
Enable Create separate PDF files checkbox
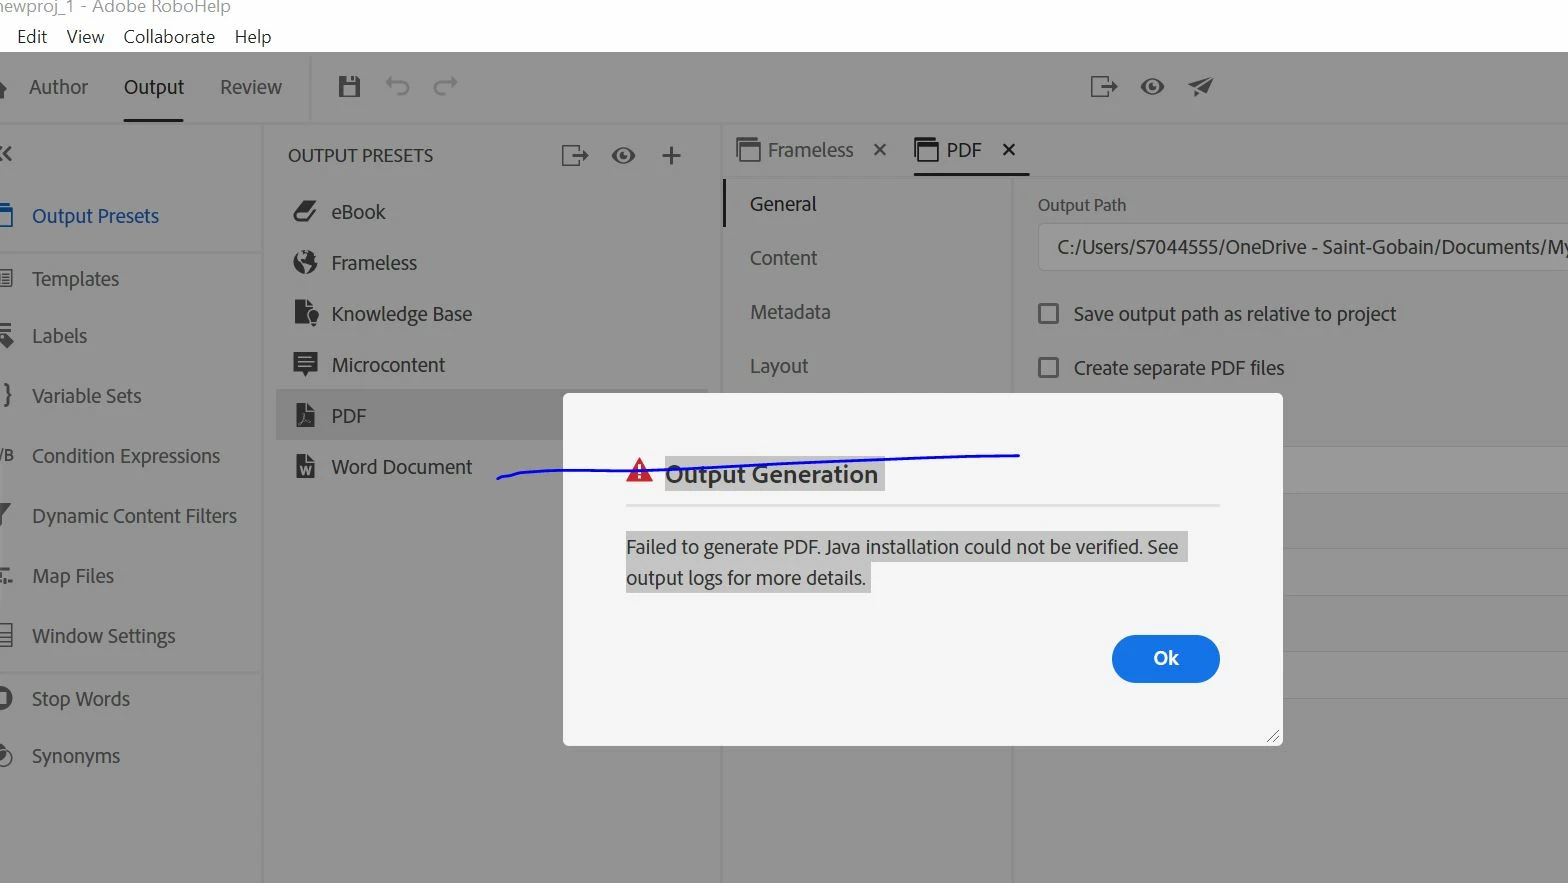1048,368
